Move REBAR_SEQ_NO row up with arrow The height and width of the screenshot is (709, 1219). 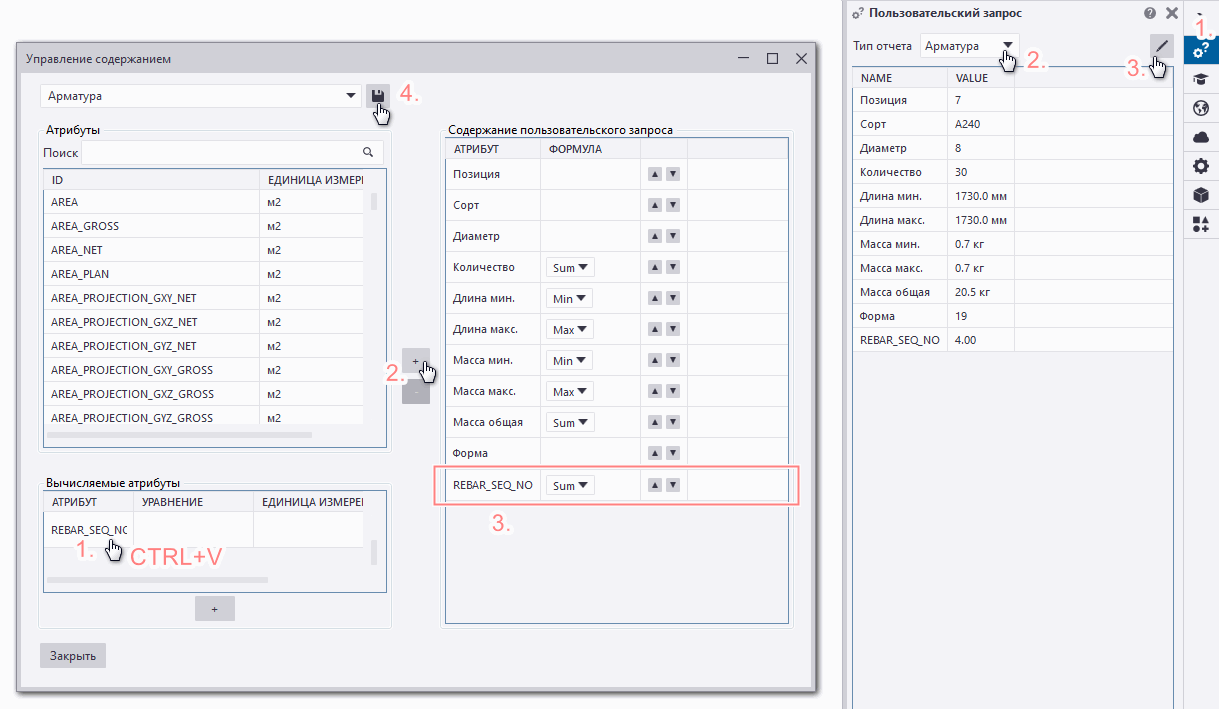click(x=654, y=485)
